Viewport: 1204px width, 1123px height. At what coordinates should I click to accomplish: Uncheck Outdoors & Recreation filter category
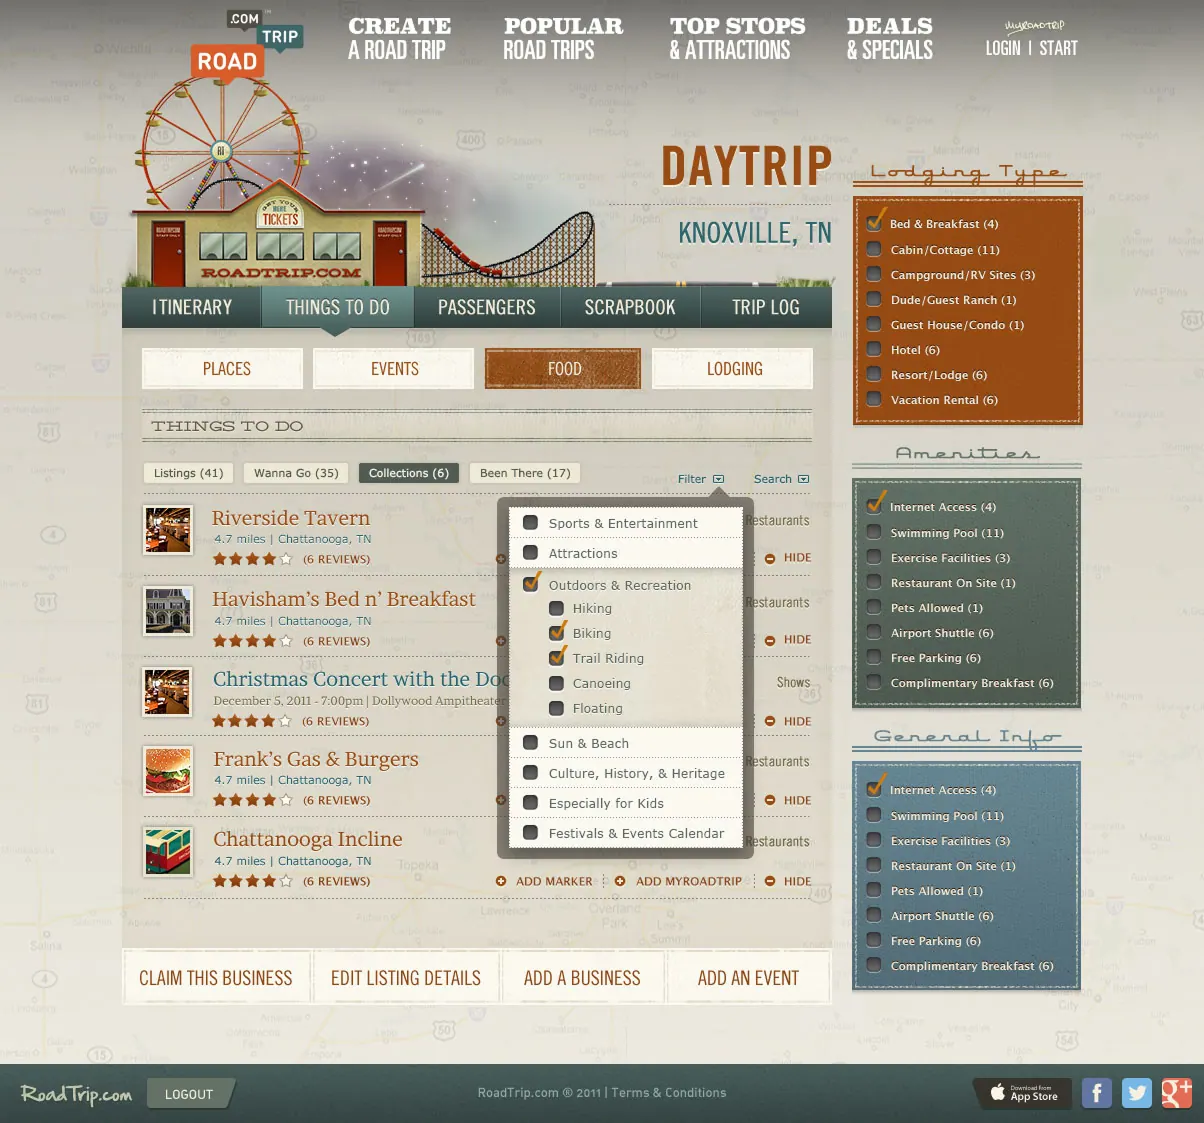(532, 582)
